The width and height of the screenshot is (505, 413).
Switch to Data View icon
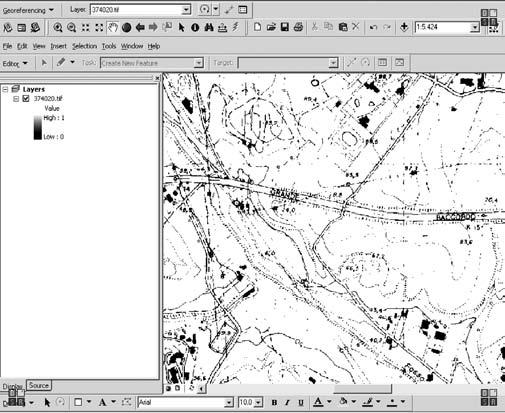(x=168, y=389)
